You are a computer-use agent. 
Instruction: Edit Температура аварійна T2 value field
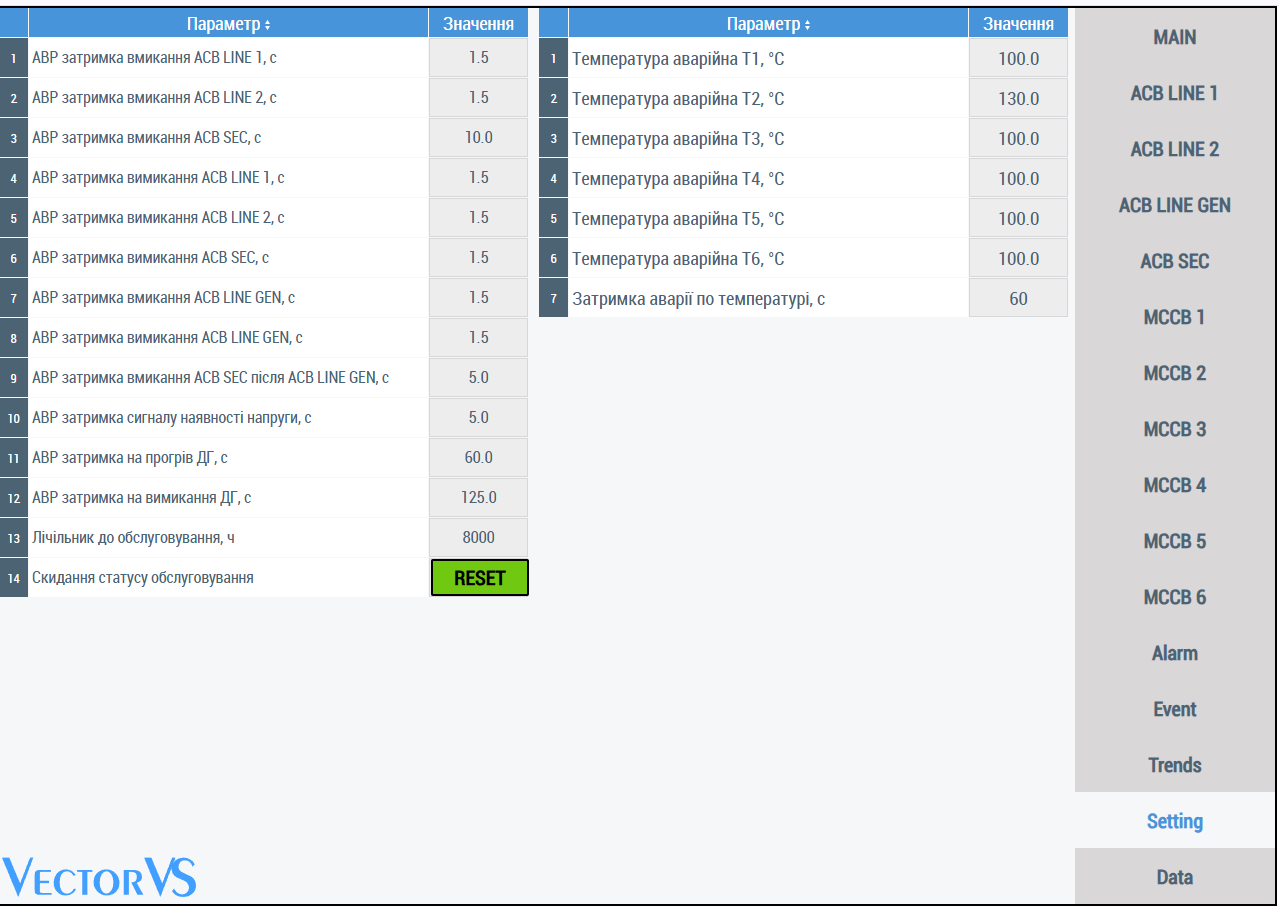[x=1018, y=99]
